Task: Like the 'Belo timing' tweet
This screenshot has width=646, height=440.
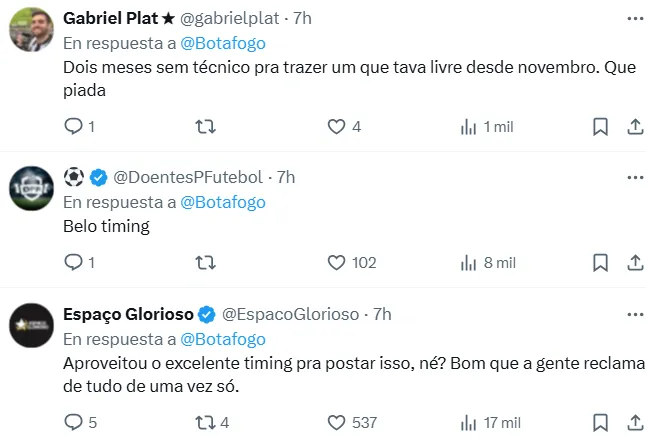Action: (x=337, y=263)
